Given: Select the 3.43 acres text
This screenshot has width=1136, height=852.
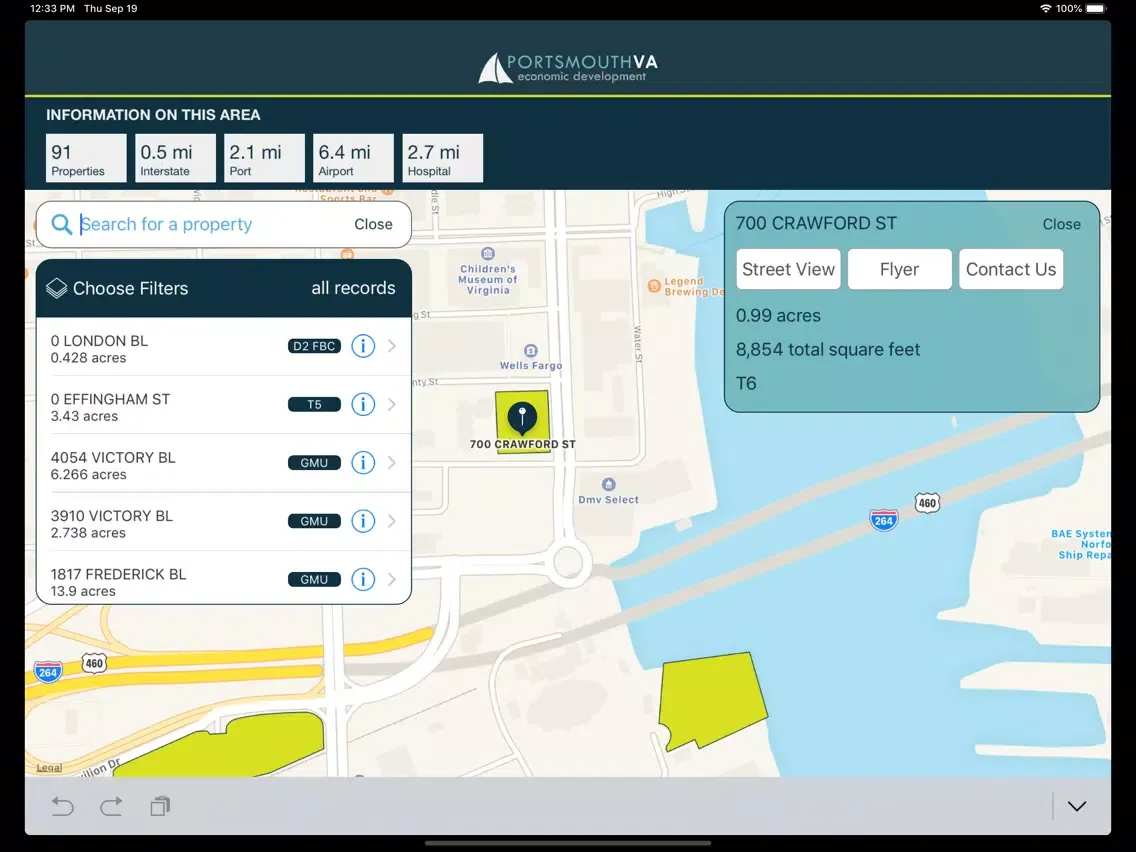Looking at the screenshot, I should pyautogui.click(x=84, y=417).
